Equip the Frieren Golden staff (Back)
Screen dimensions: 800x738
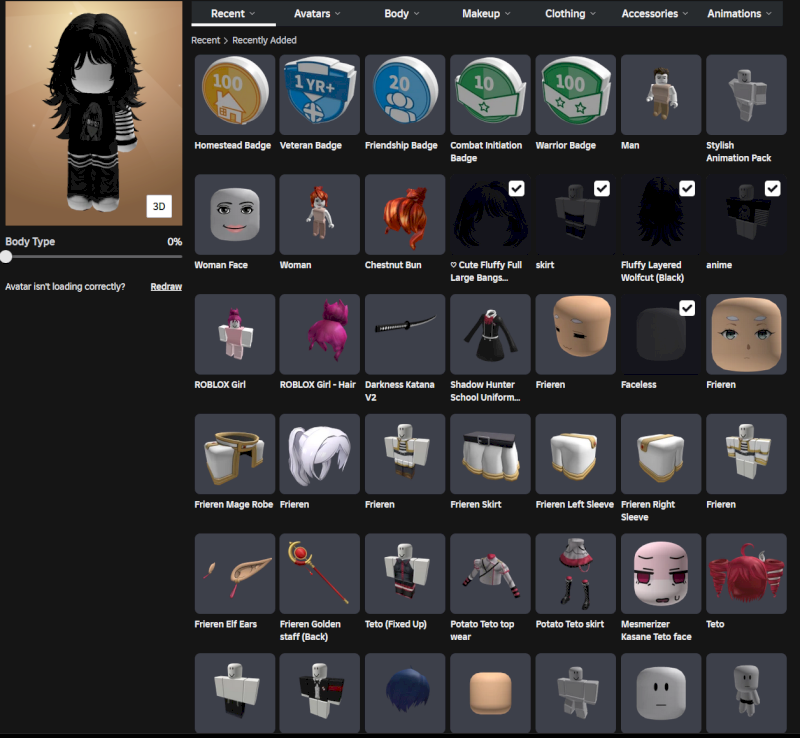320,574
